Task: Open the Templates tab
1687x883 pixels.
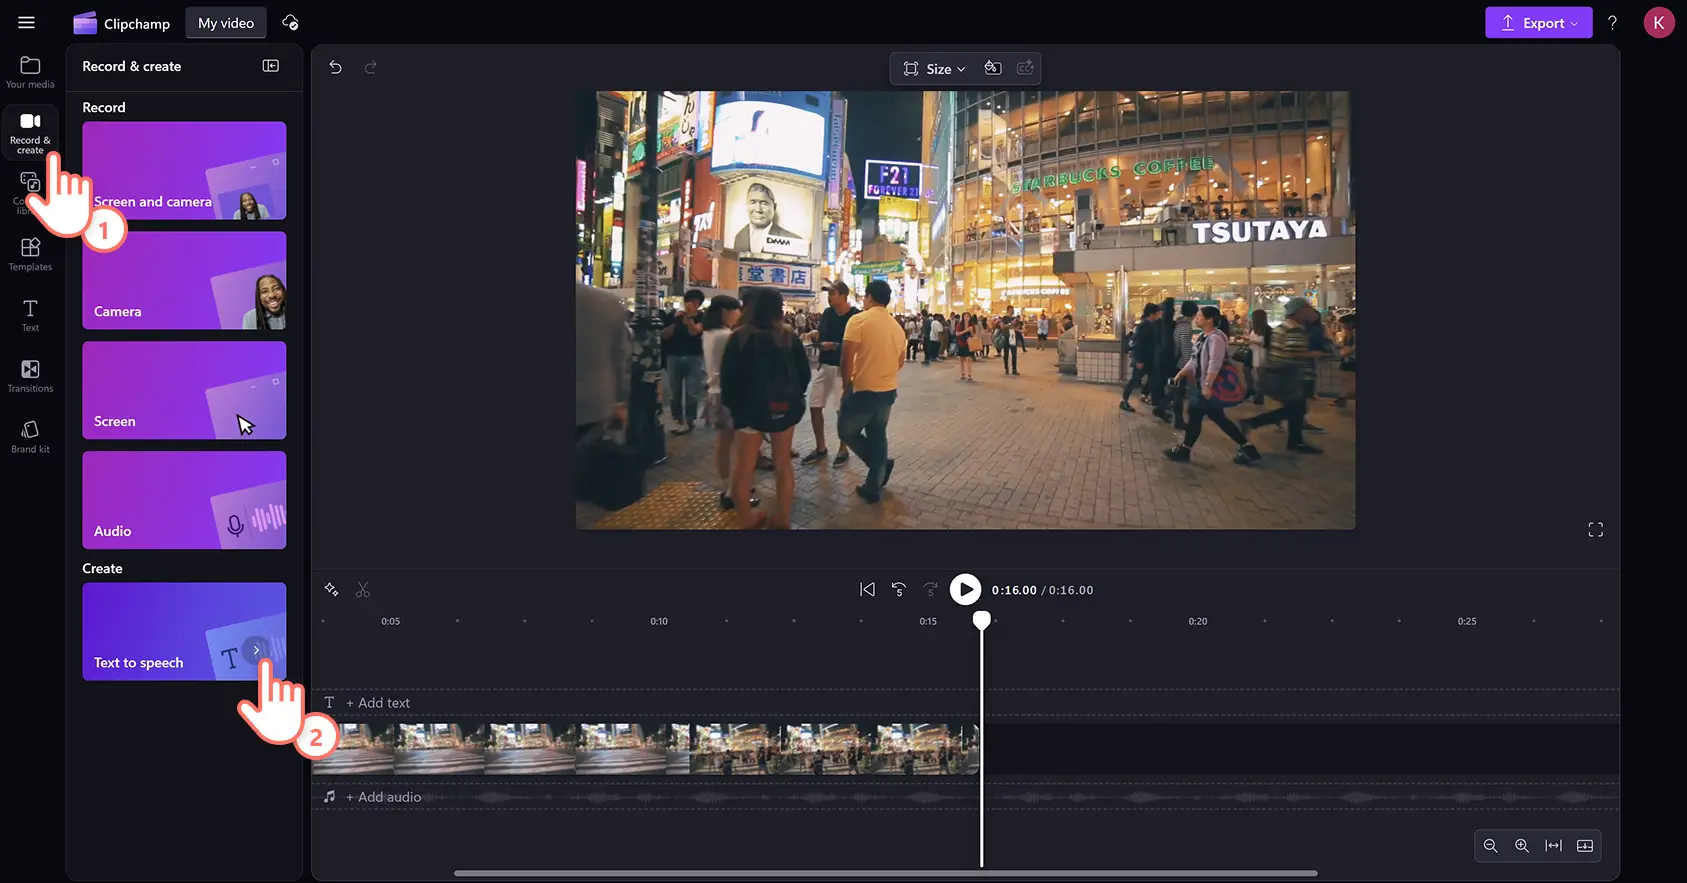Action: [30, 254]
